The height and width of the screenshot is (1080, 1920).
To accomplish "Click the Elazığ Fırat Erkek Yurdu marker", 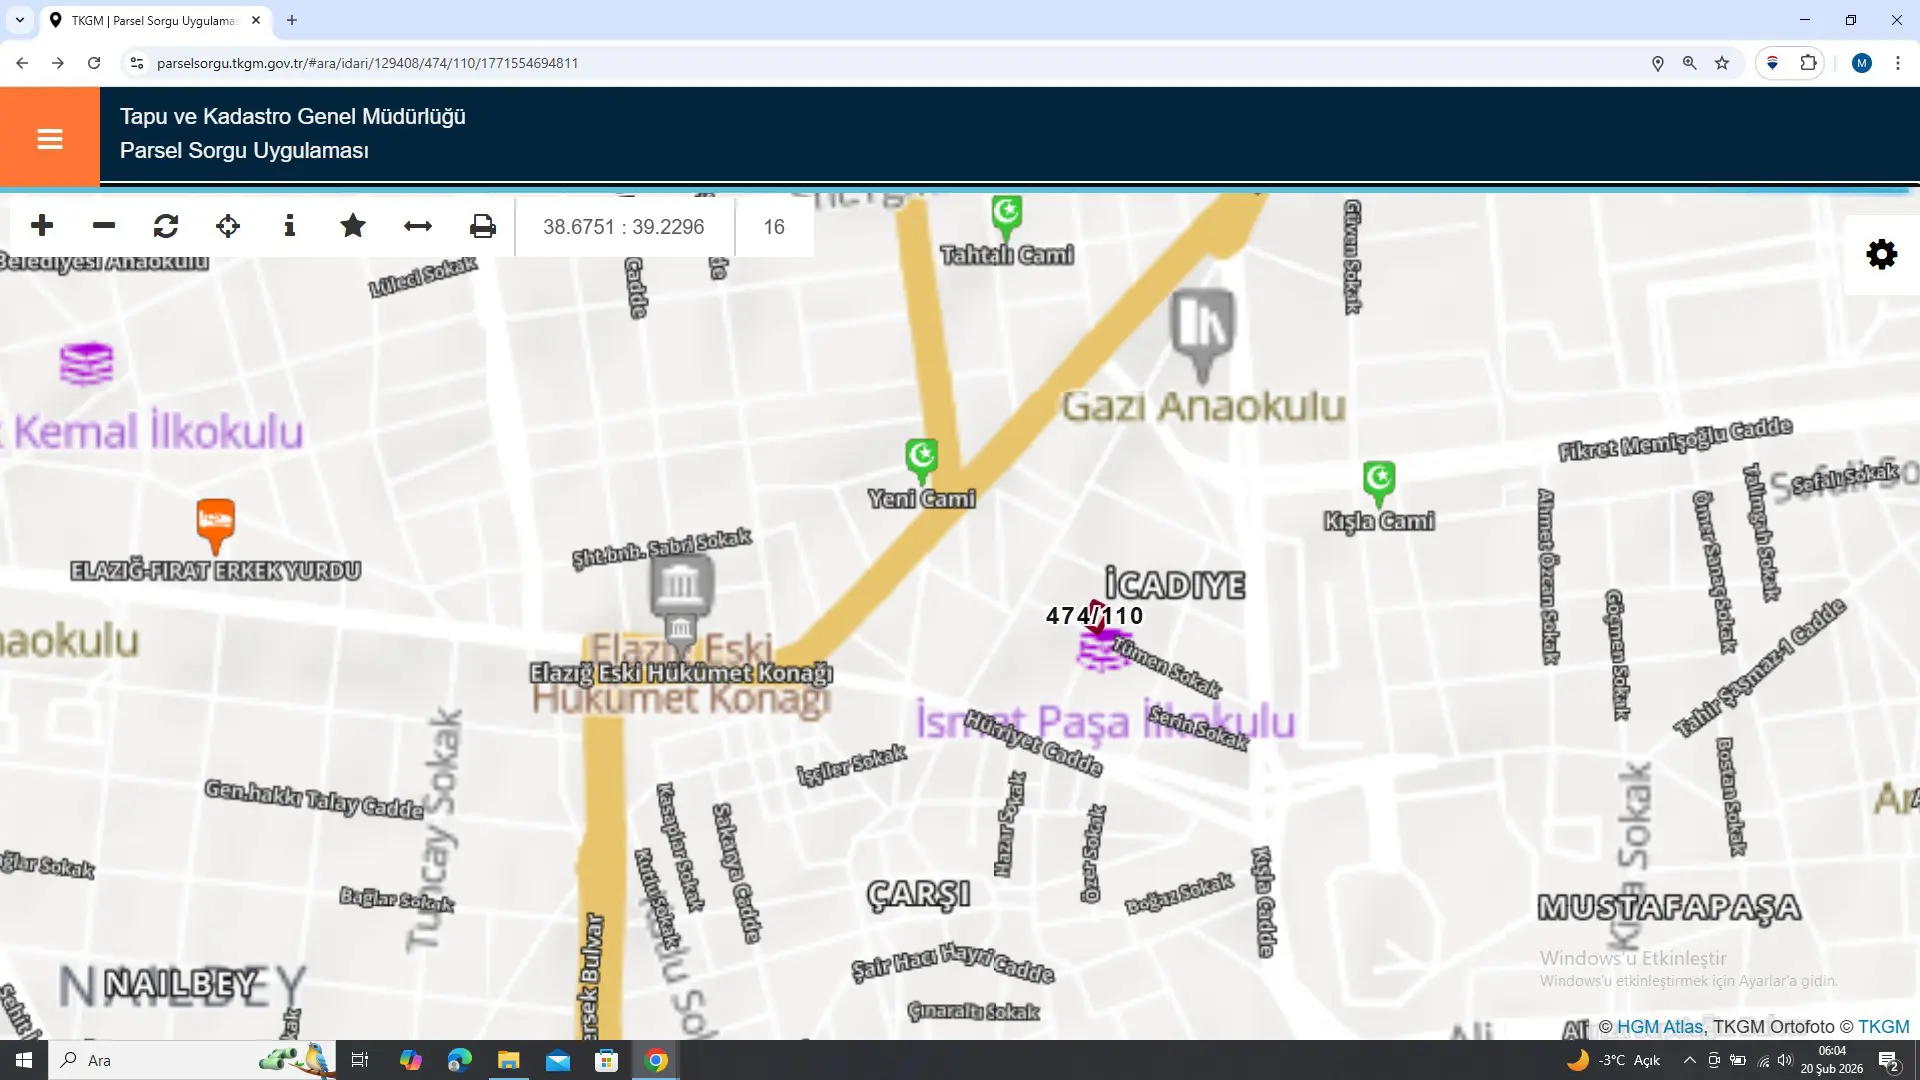I will click(x=216, y=525).
